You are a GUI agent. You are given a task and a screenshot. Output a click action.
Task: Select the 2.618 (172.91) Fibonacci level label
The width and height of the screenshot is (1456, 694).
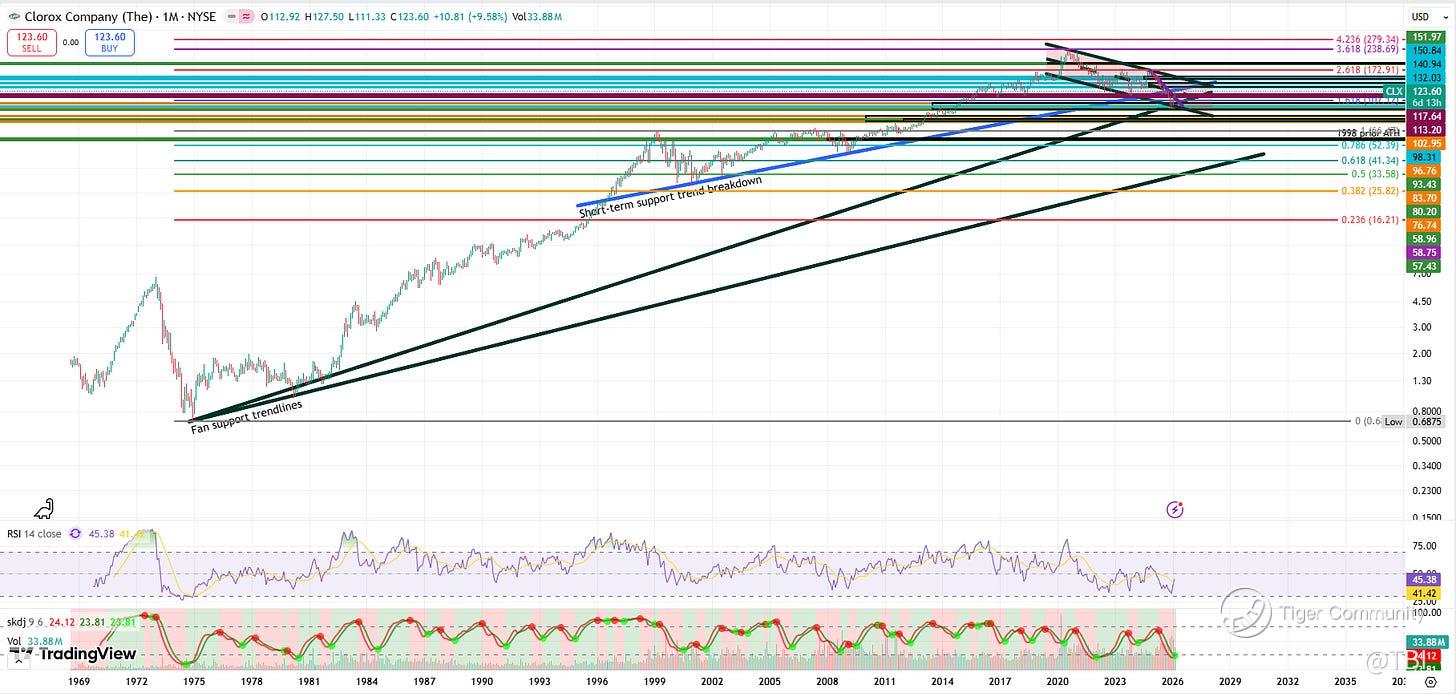click(1368, 70)
